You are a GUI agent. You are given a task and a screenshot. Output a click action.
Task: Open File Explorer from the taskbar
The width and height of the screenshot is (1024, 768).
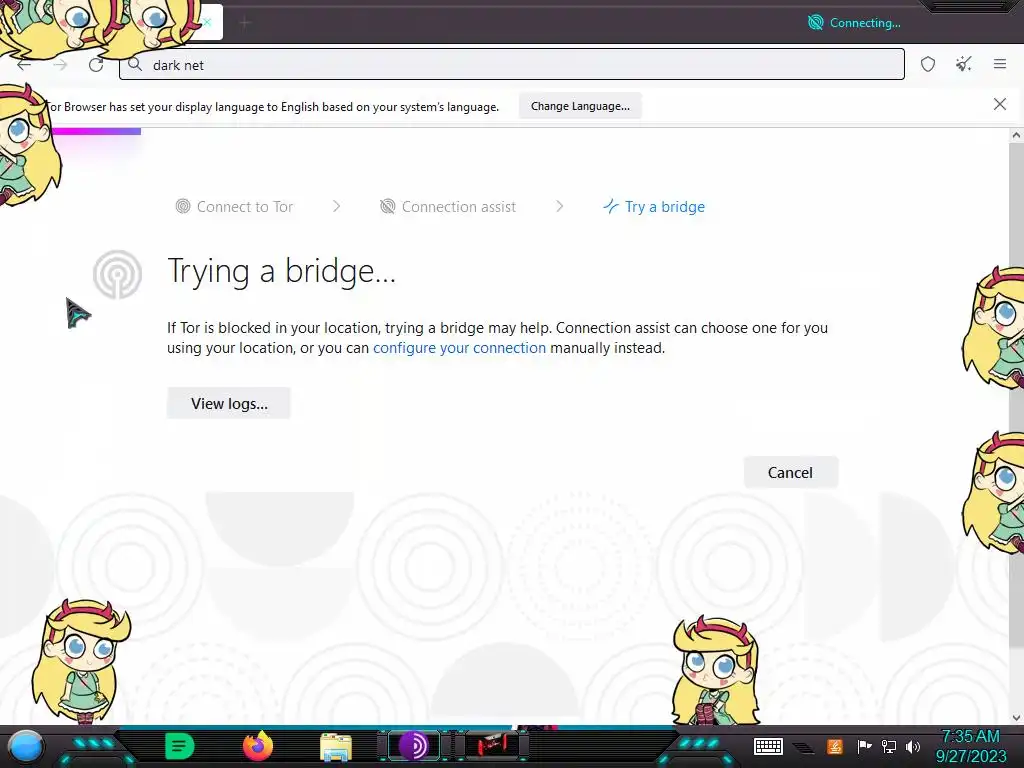[336, 747]
